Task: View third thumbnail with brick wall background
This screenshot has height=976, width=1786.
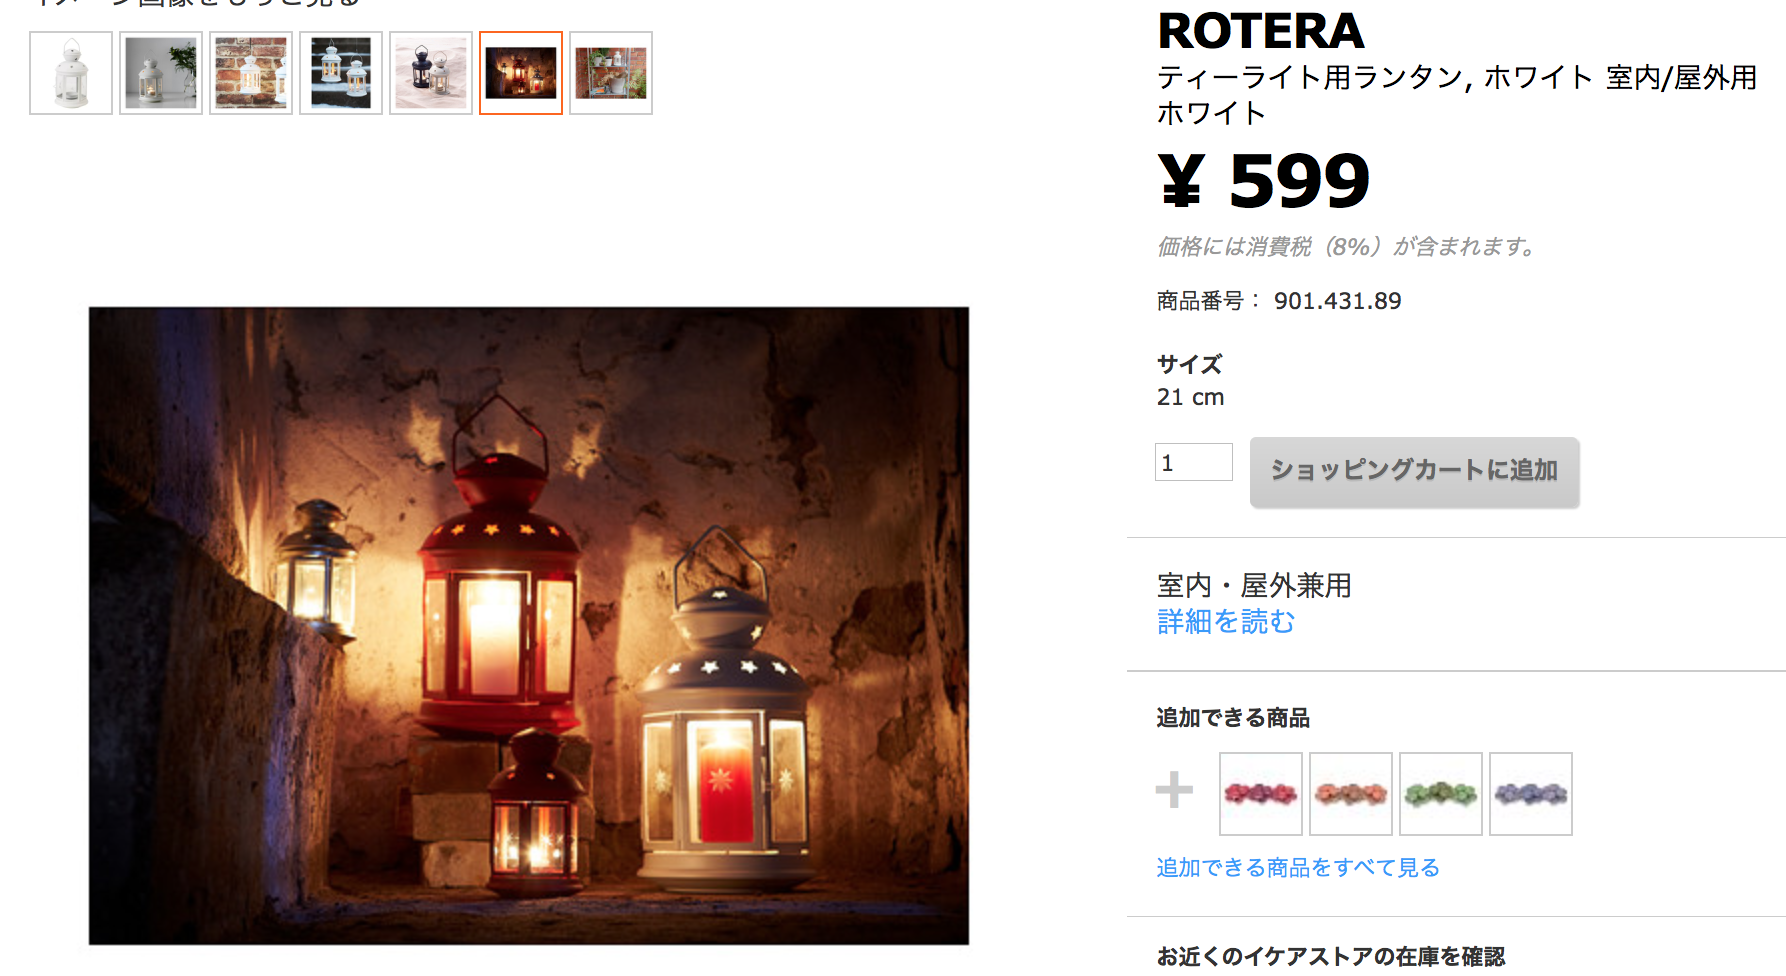Action: point(251,73)
